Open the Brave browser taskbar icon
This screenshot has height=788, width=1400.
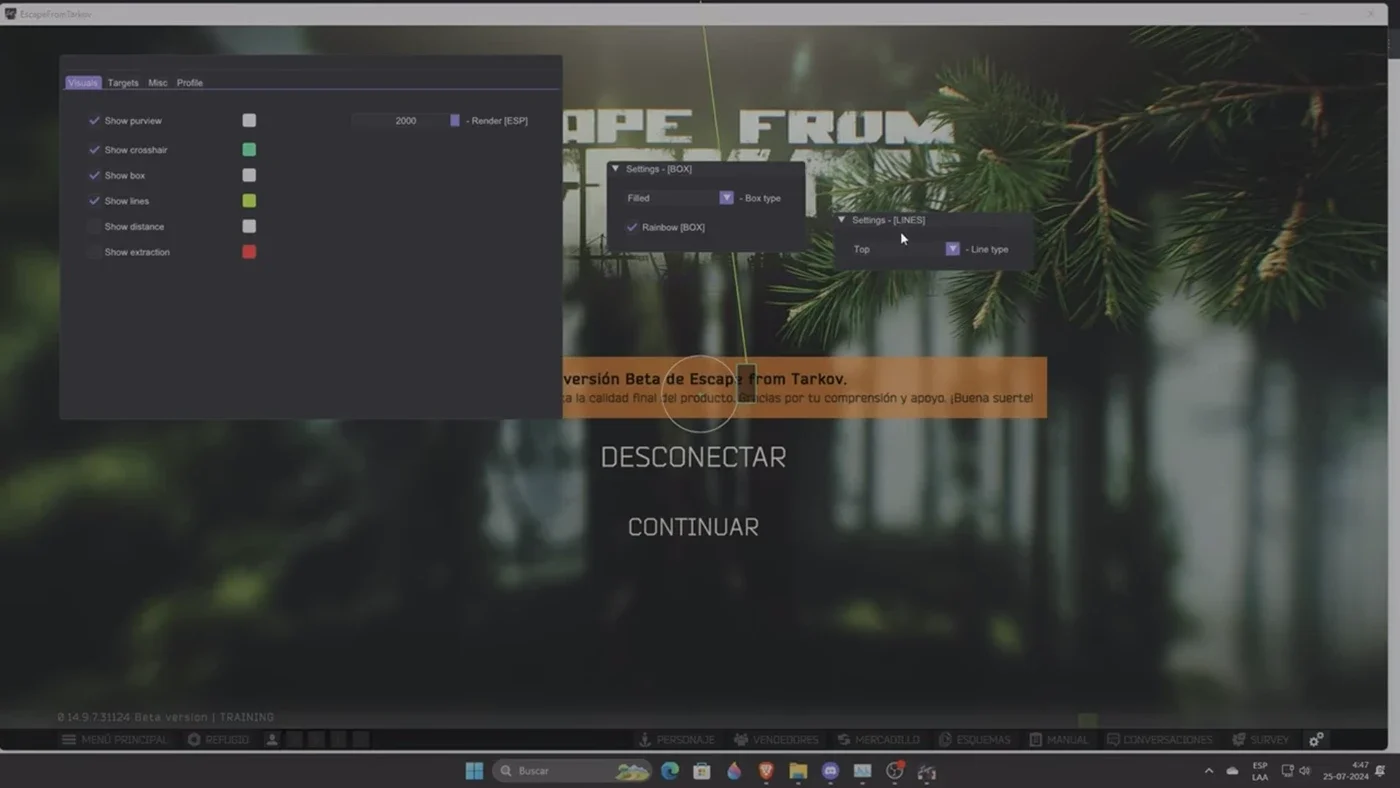coord(766,771)
